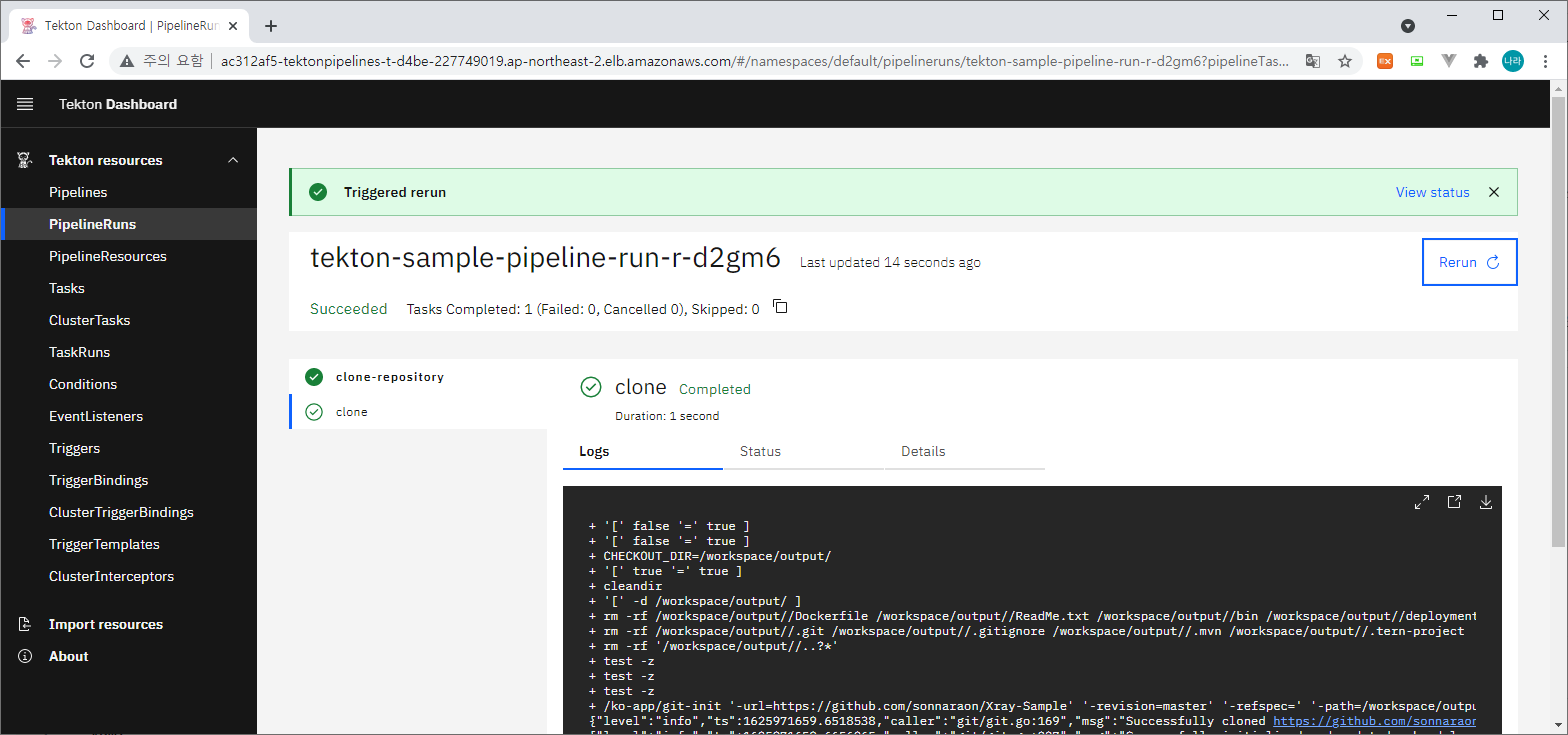Go to Conditions page
1568x735 pixels.
click(128, 384)
